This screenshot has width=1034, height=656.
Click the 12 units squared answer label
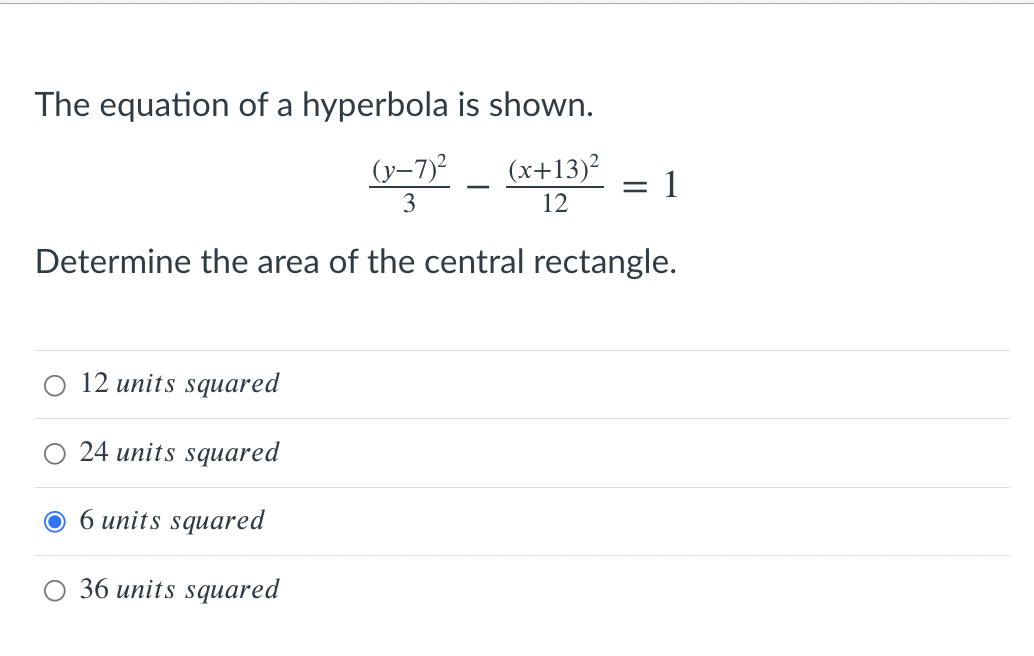(179, 384)
